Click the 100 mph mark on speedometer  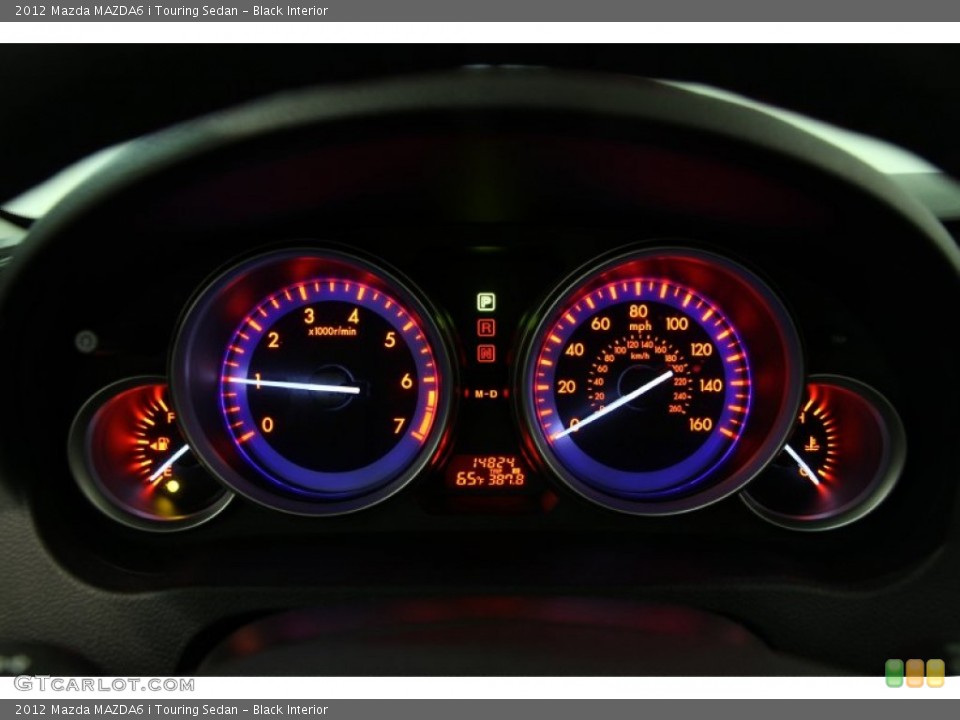(x=677, y=323)
